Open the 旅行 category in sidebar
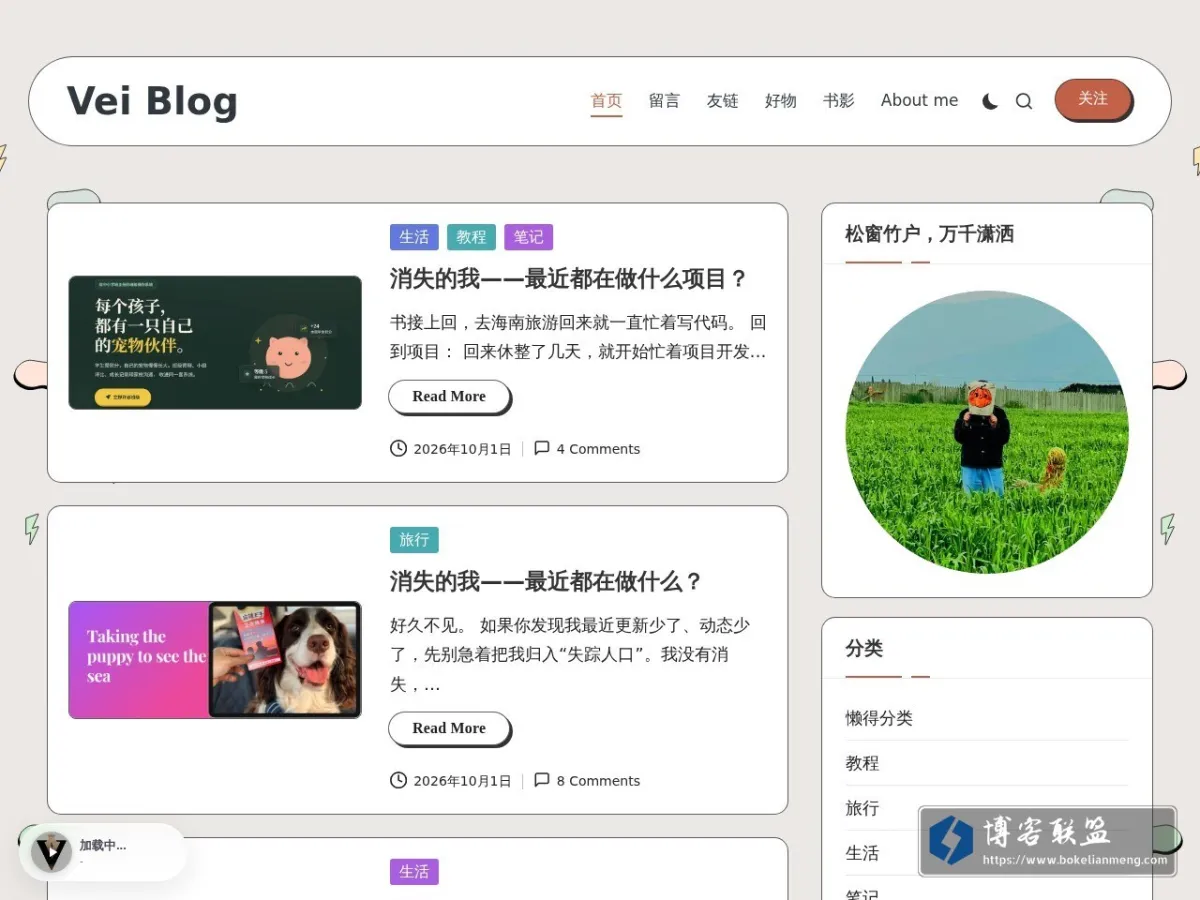 [862, 808]
